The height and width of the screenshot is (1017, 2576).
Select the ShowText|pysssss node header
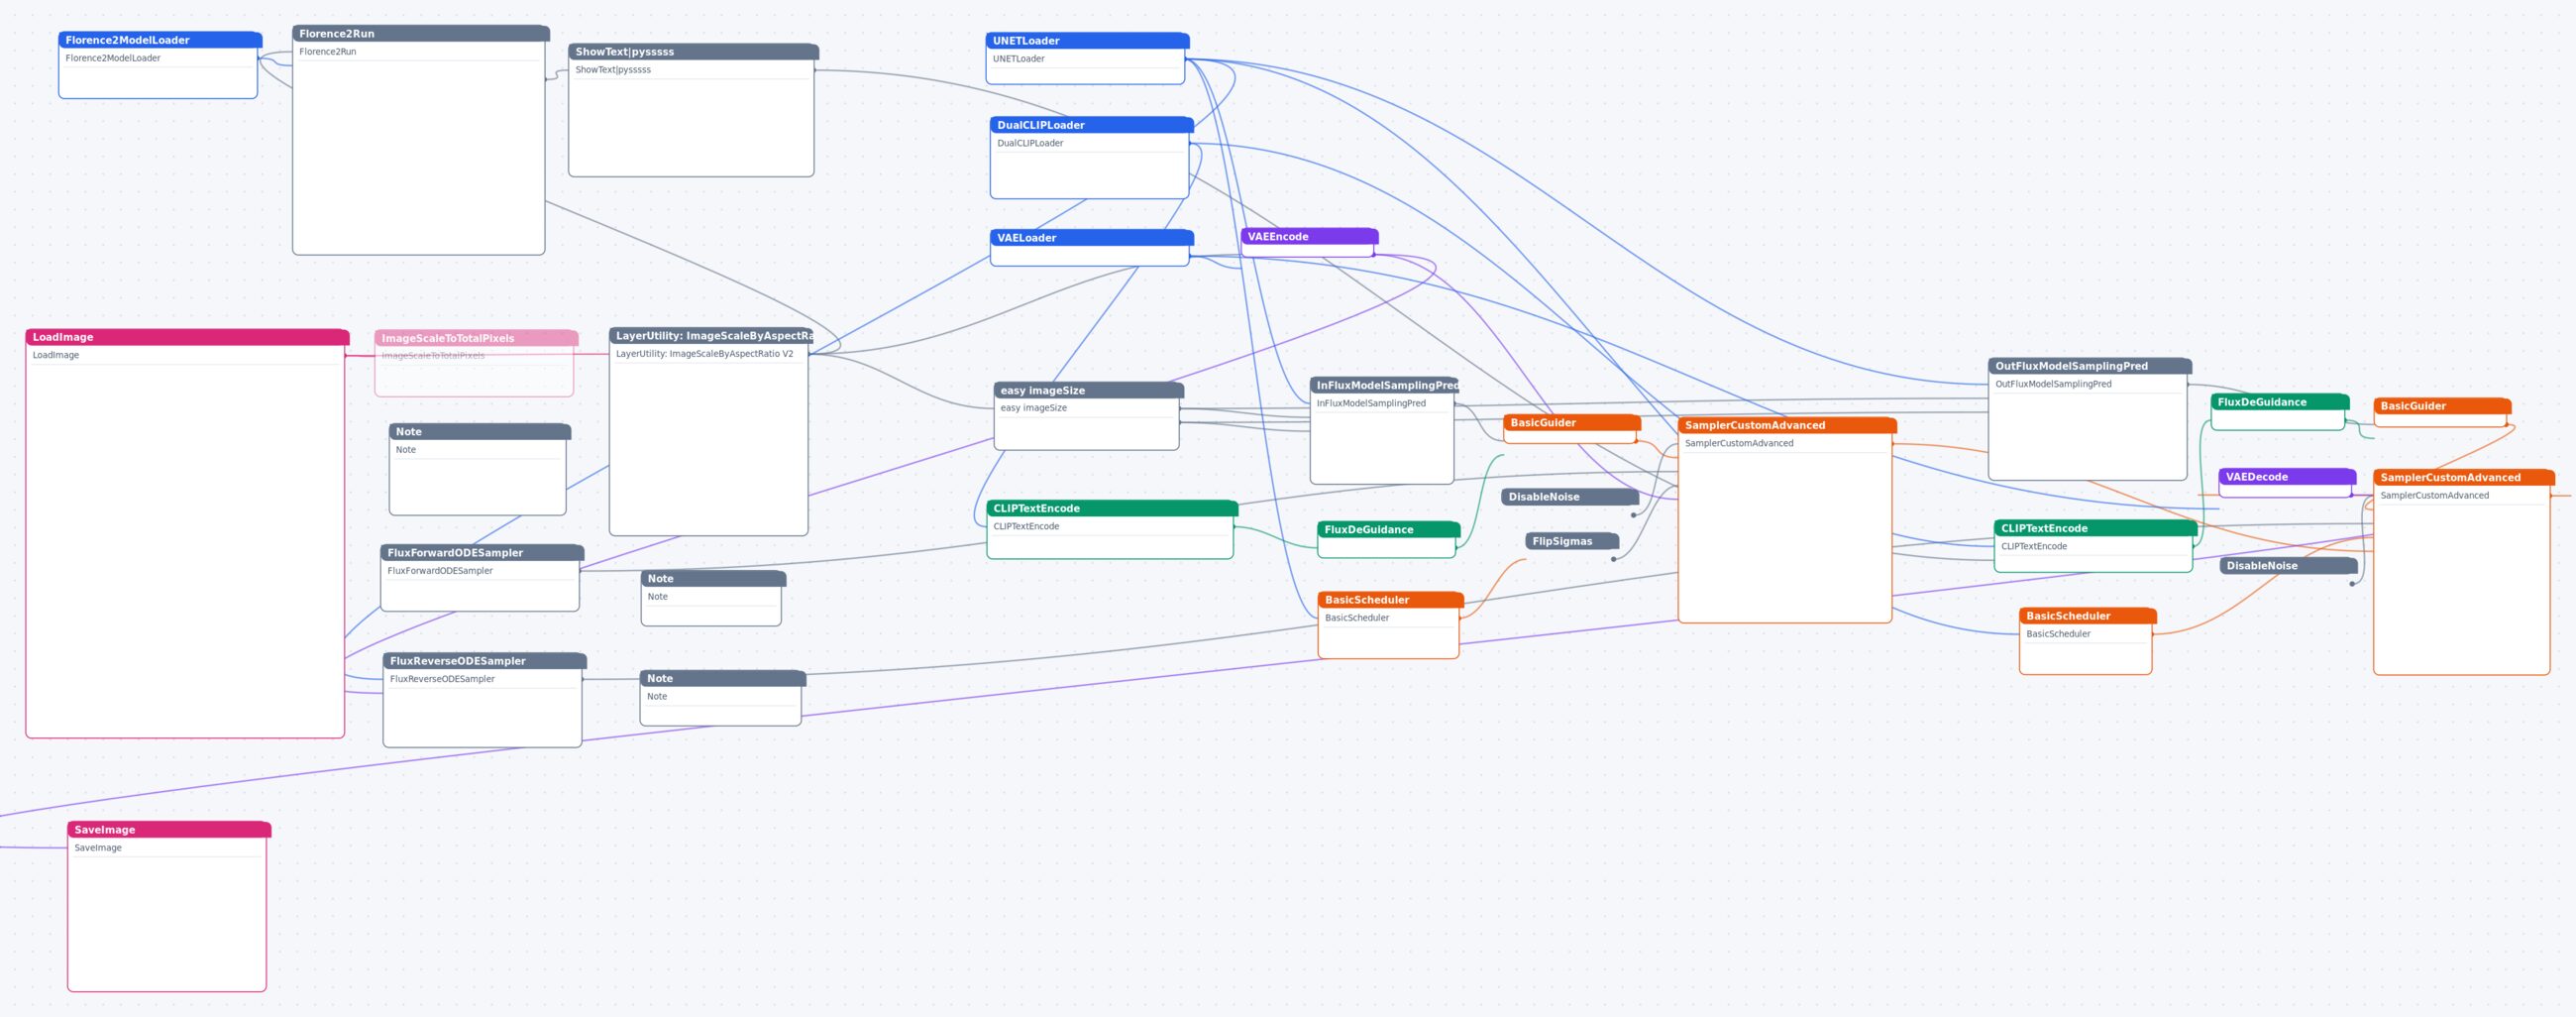pos(693,51)
